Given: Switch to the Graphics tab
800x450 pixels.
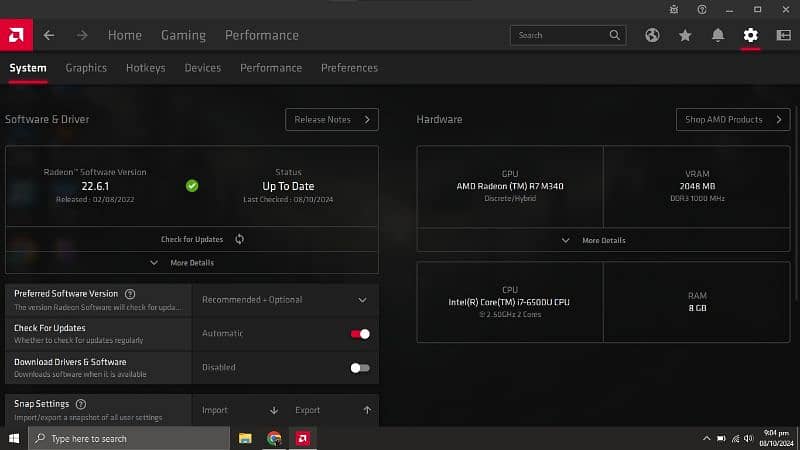Looking at the screenshot, I should [x=86, y=68].
